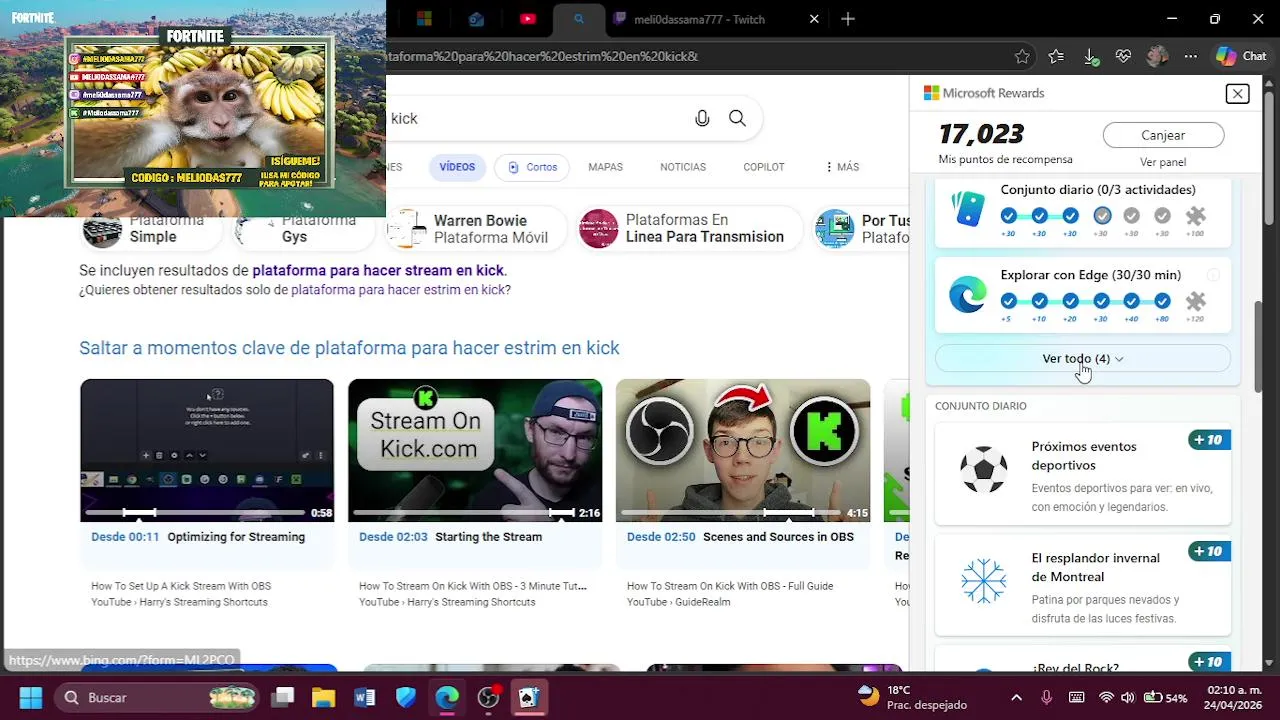Open Copilot Chat button
The image size is (1280, 720).
(x=1241, y=57)
